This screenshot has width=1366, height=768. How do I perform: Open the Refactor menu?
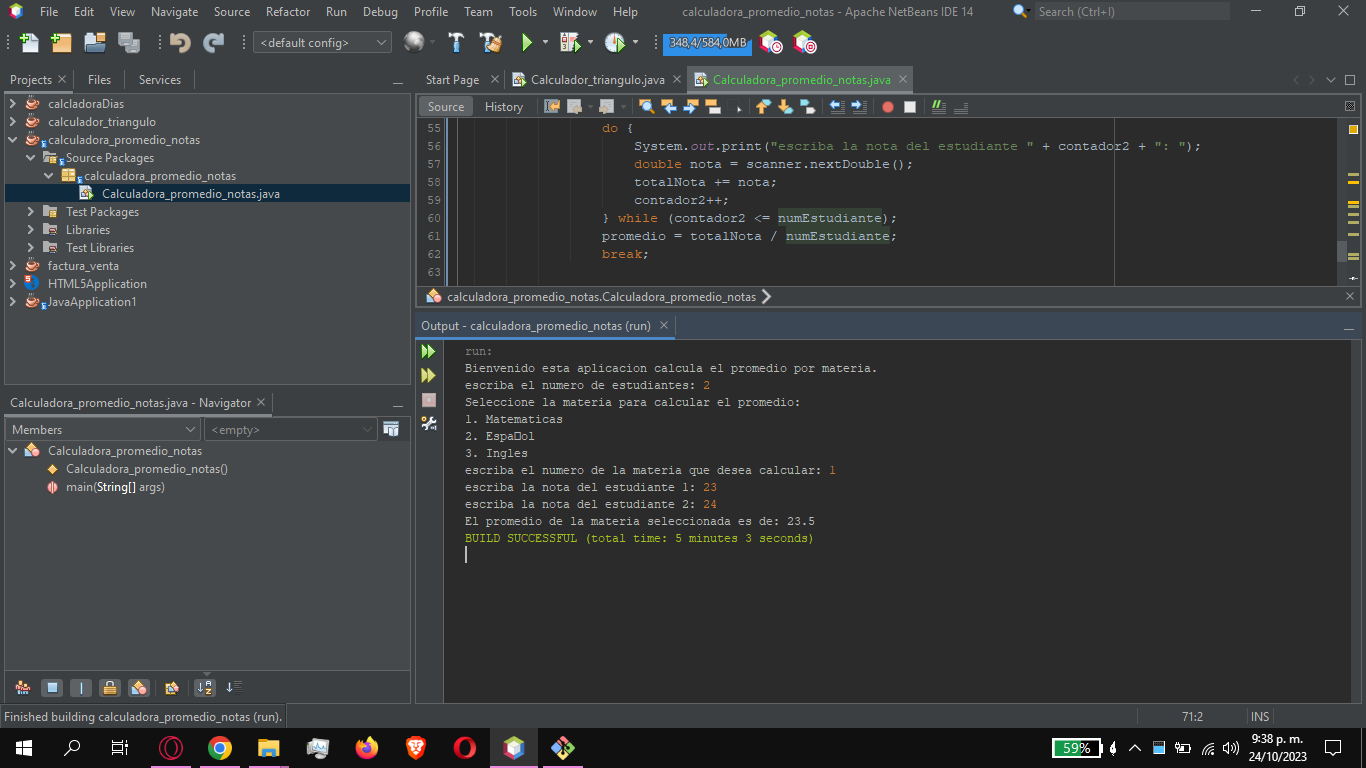[288, 12]
